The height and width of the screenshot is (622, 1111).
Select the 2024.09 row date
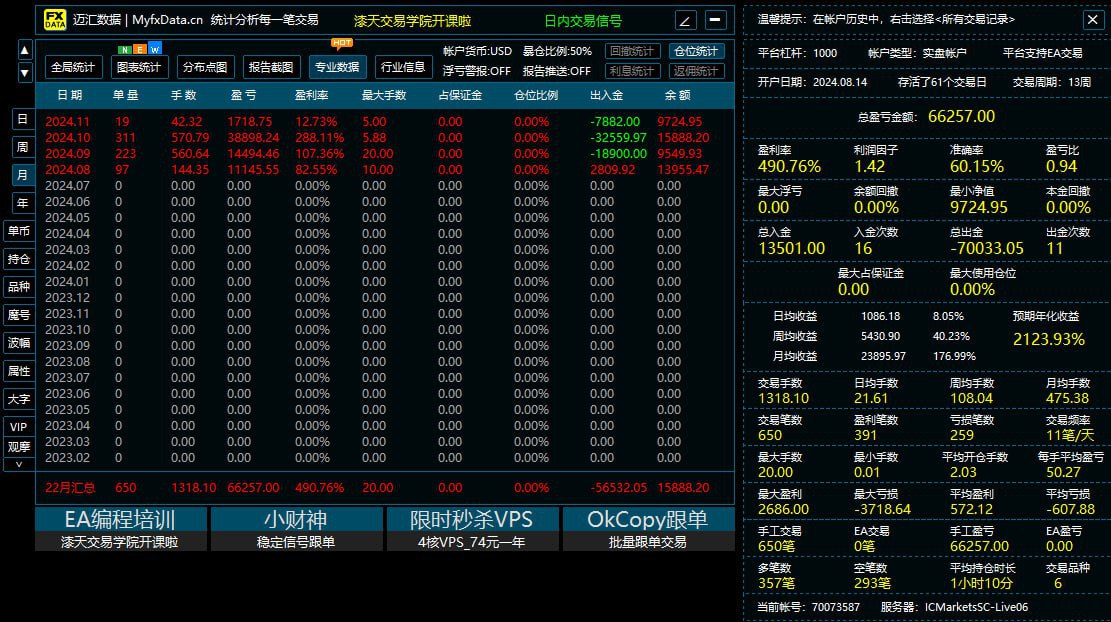tap(67, 154)
